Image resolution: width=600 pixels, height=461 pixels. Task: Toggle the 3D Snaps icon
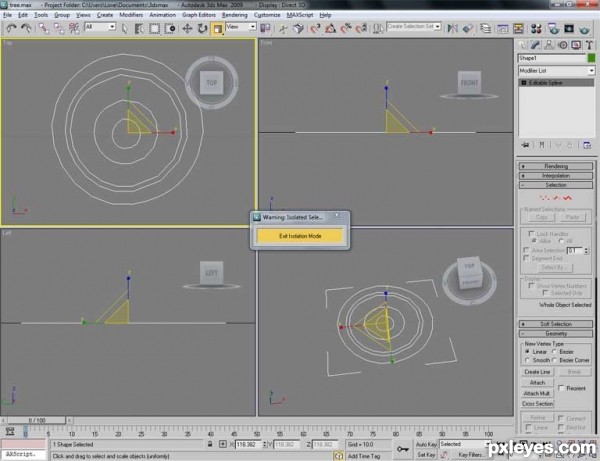315,29
